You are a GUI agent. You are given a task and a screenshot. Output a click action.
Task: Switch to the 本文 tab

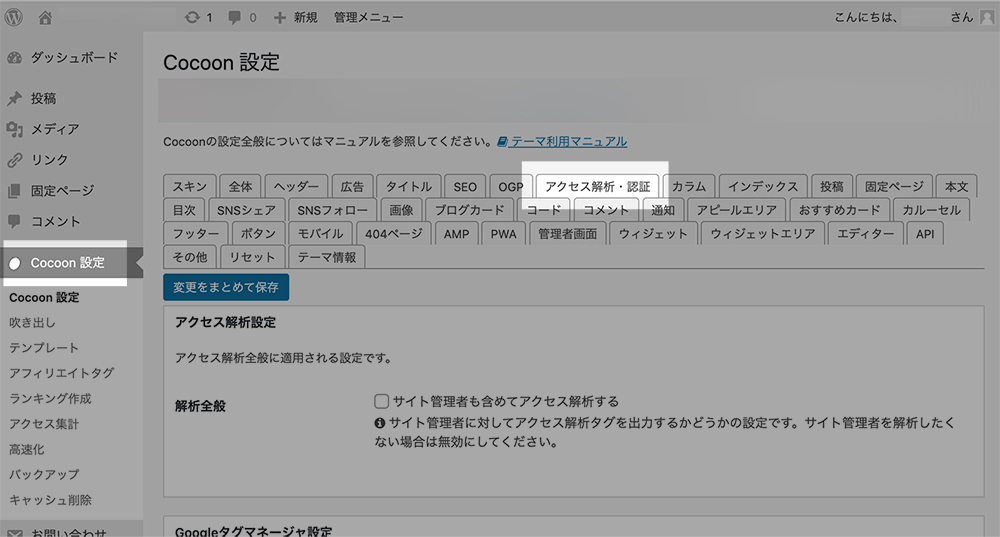tap(956, 186)
